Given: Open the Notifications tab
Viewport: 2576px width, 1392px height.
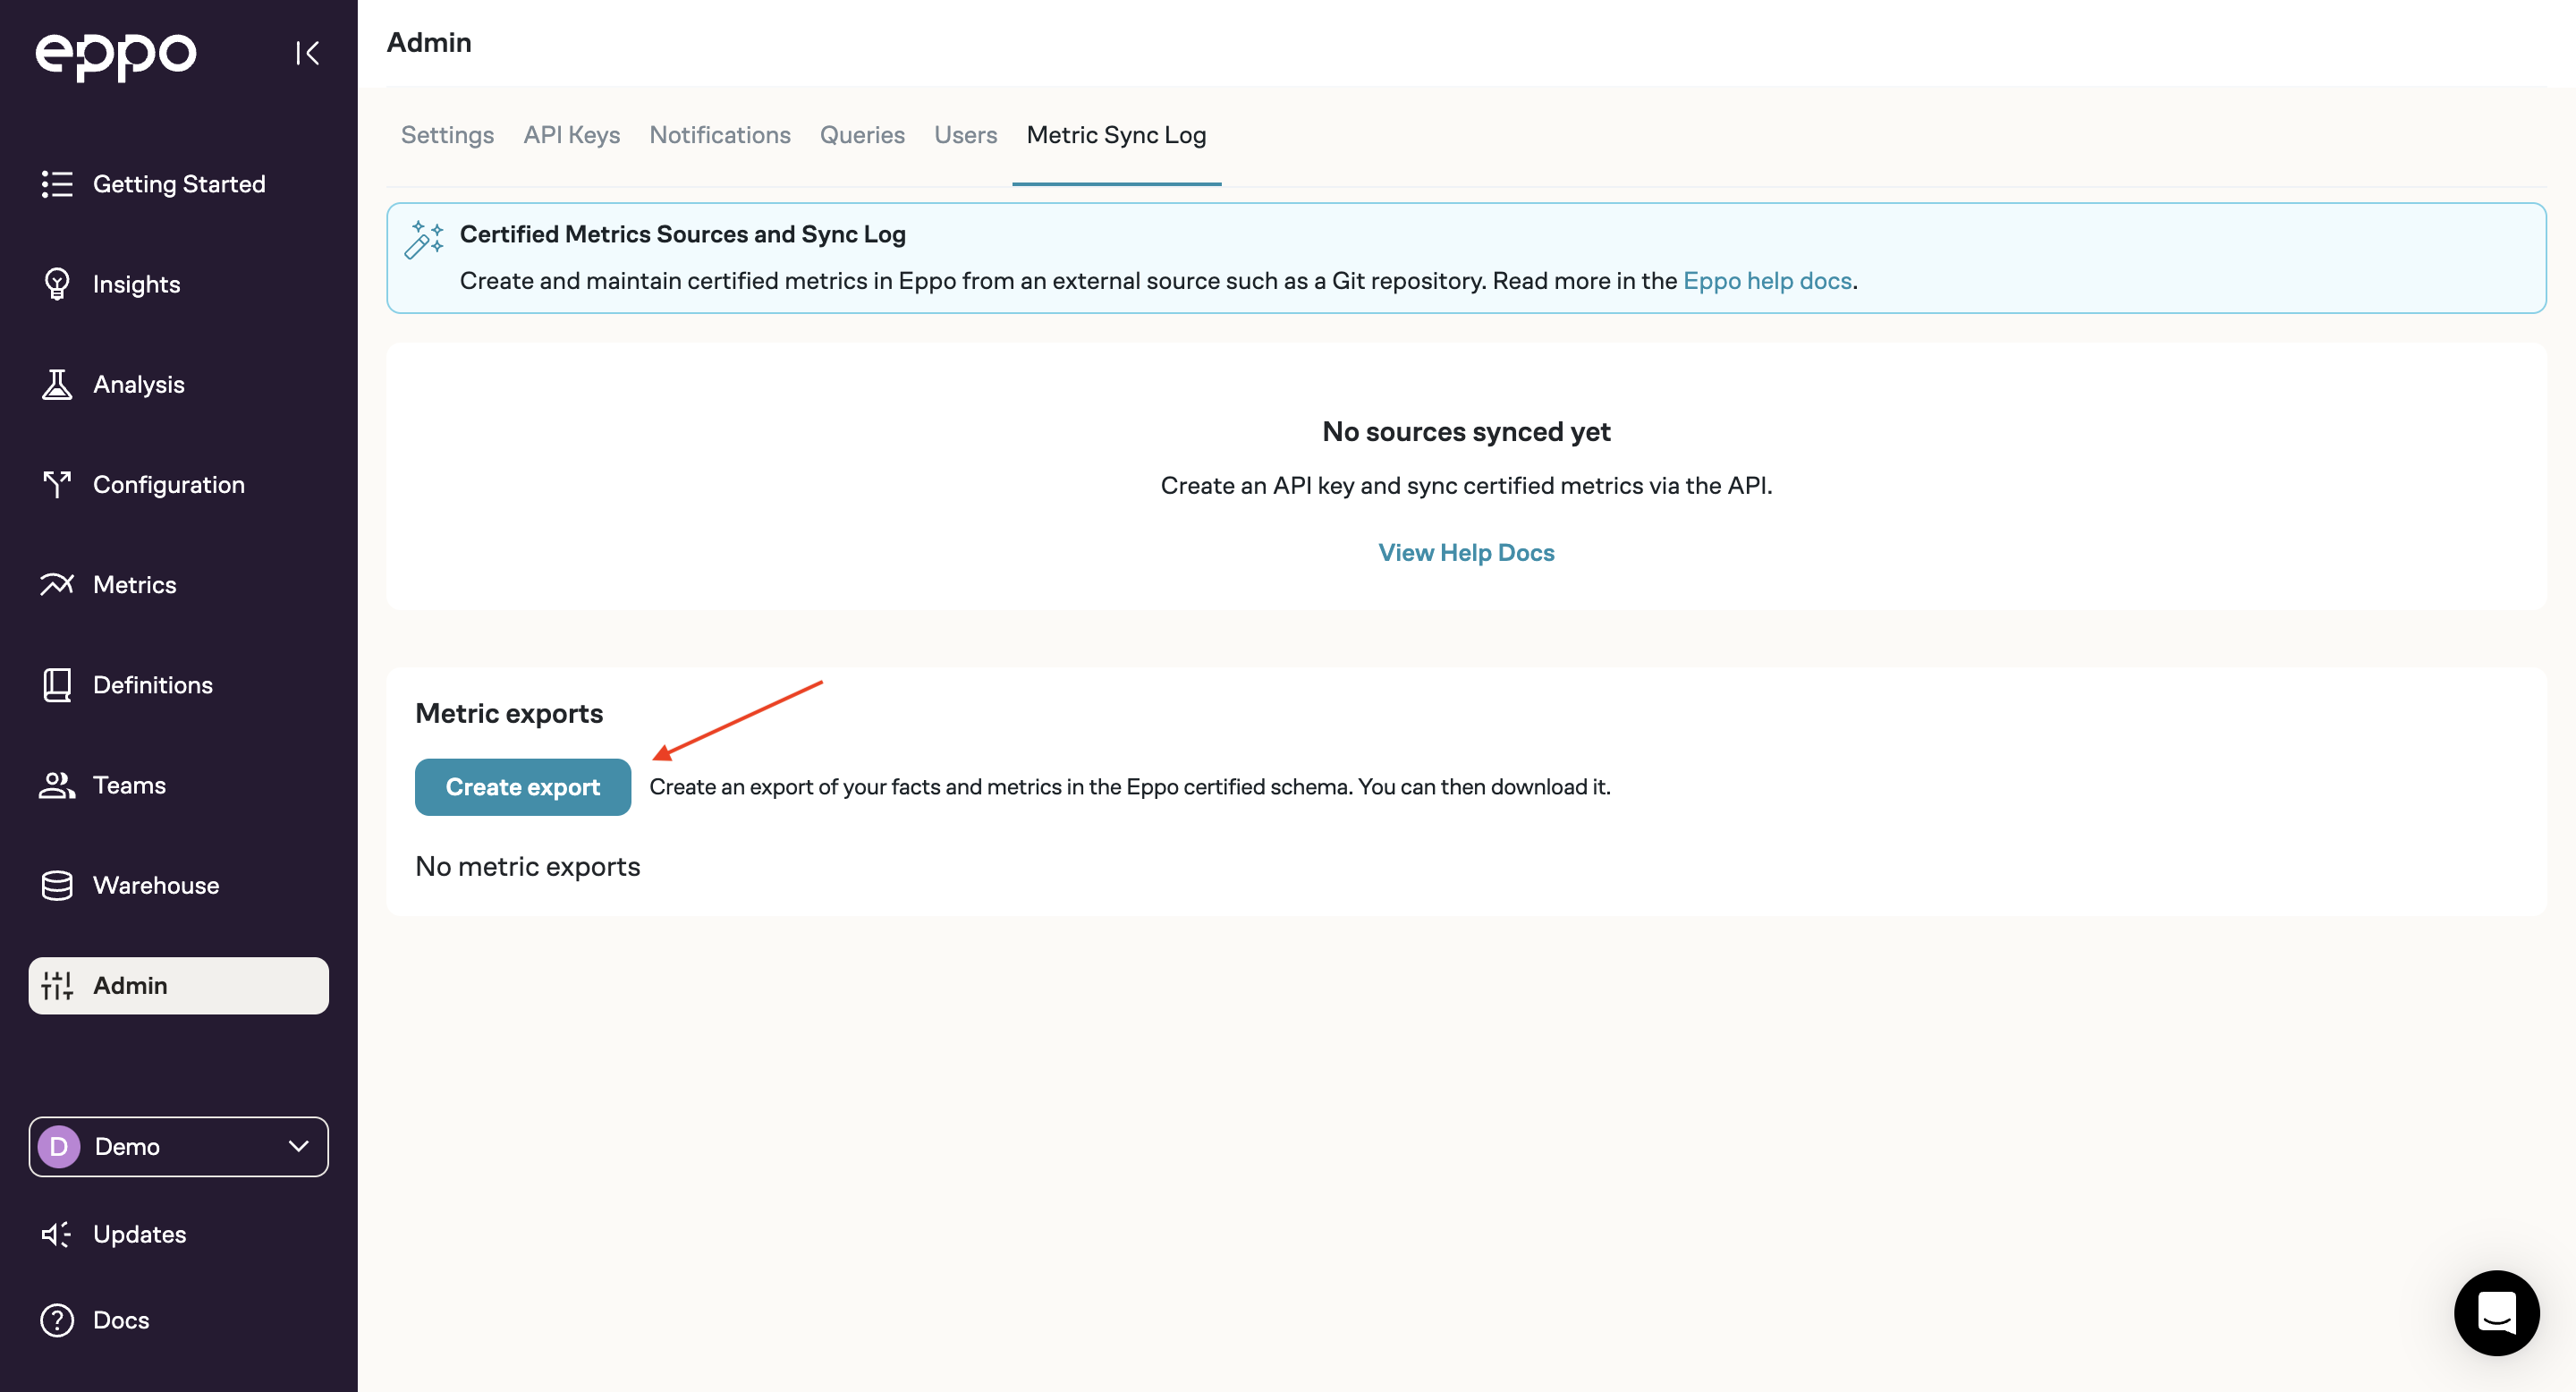Looking at the screenshot, I should [719, 135].
